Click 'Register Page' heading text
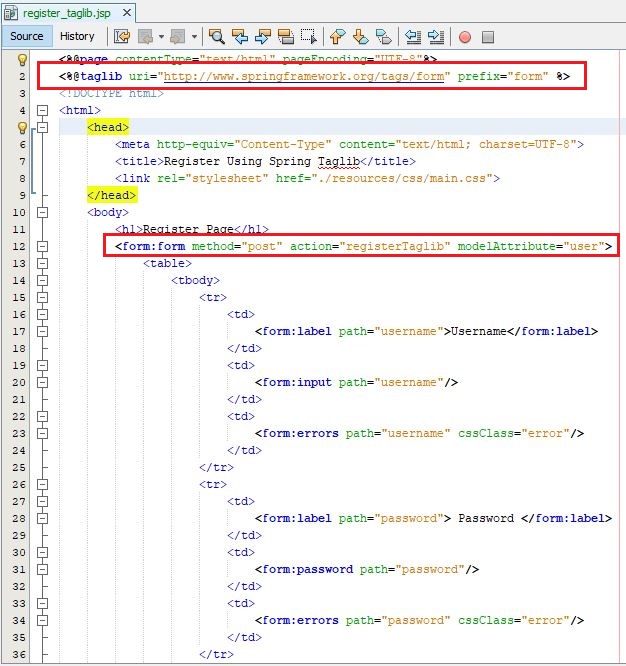Viewport: 626px width, 666px height. (x=188, y=229)
